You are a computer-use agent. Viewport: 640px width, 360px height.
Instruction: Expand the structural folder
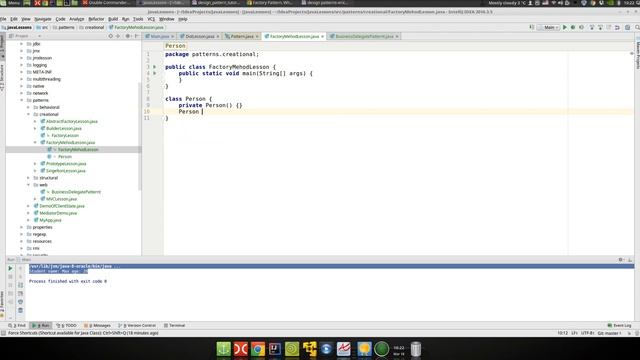29,178
